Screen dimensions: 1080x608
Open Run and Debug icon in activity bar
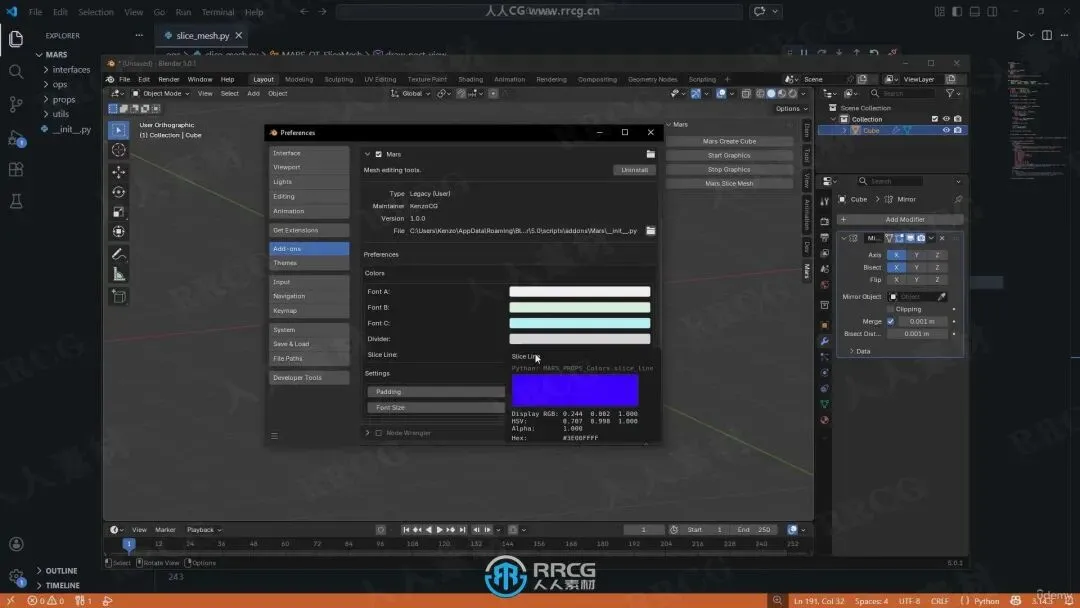pyautogui.click(x=16, y=137)
